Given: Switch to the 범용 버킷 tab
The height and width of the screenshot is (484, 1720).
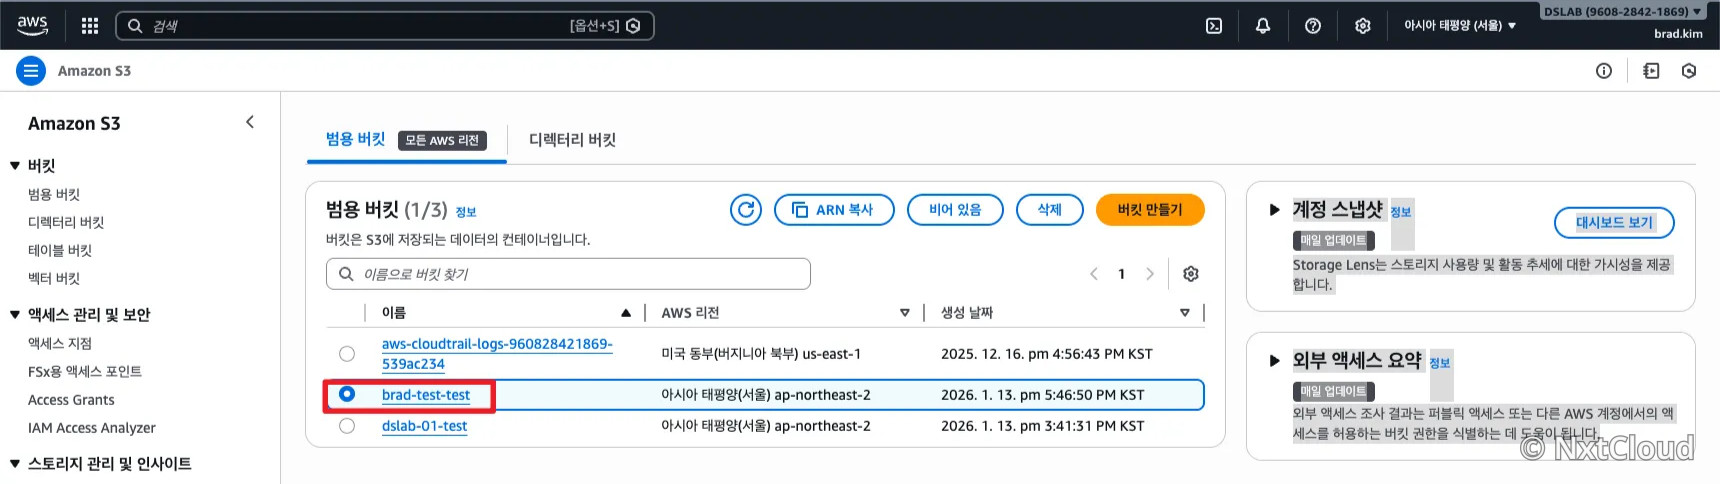Looking at the screenshot, I should click(x=355, y=140).
